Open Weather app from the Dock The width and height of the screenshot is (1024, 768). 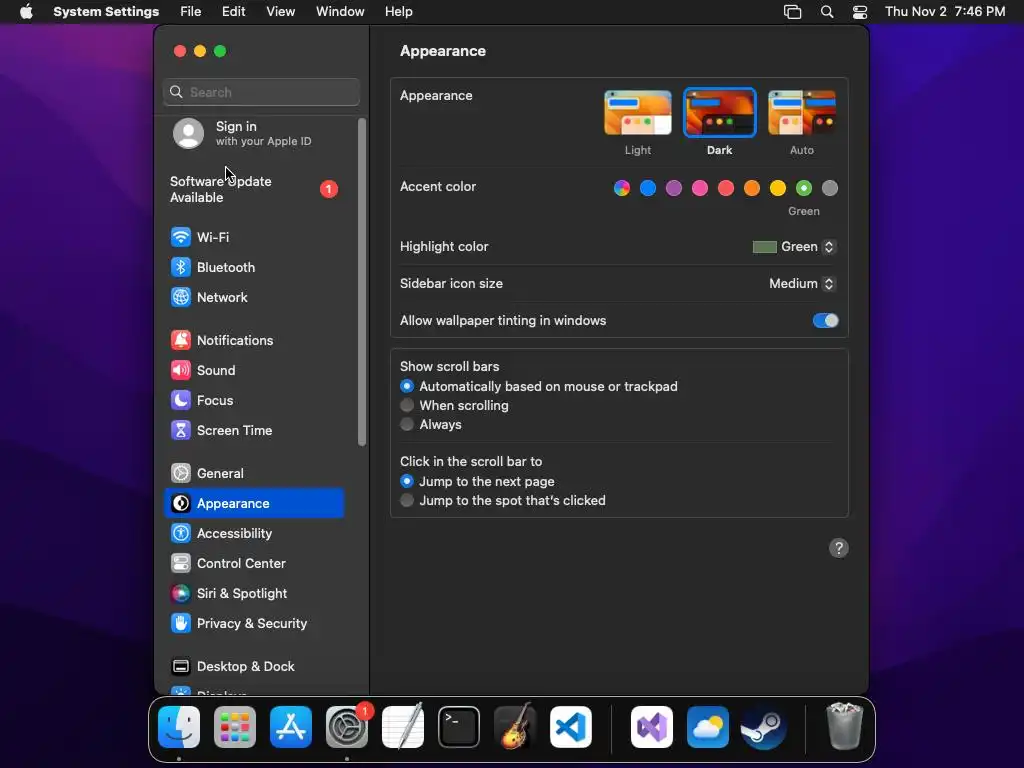coord(708,727)
